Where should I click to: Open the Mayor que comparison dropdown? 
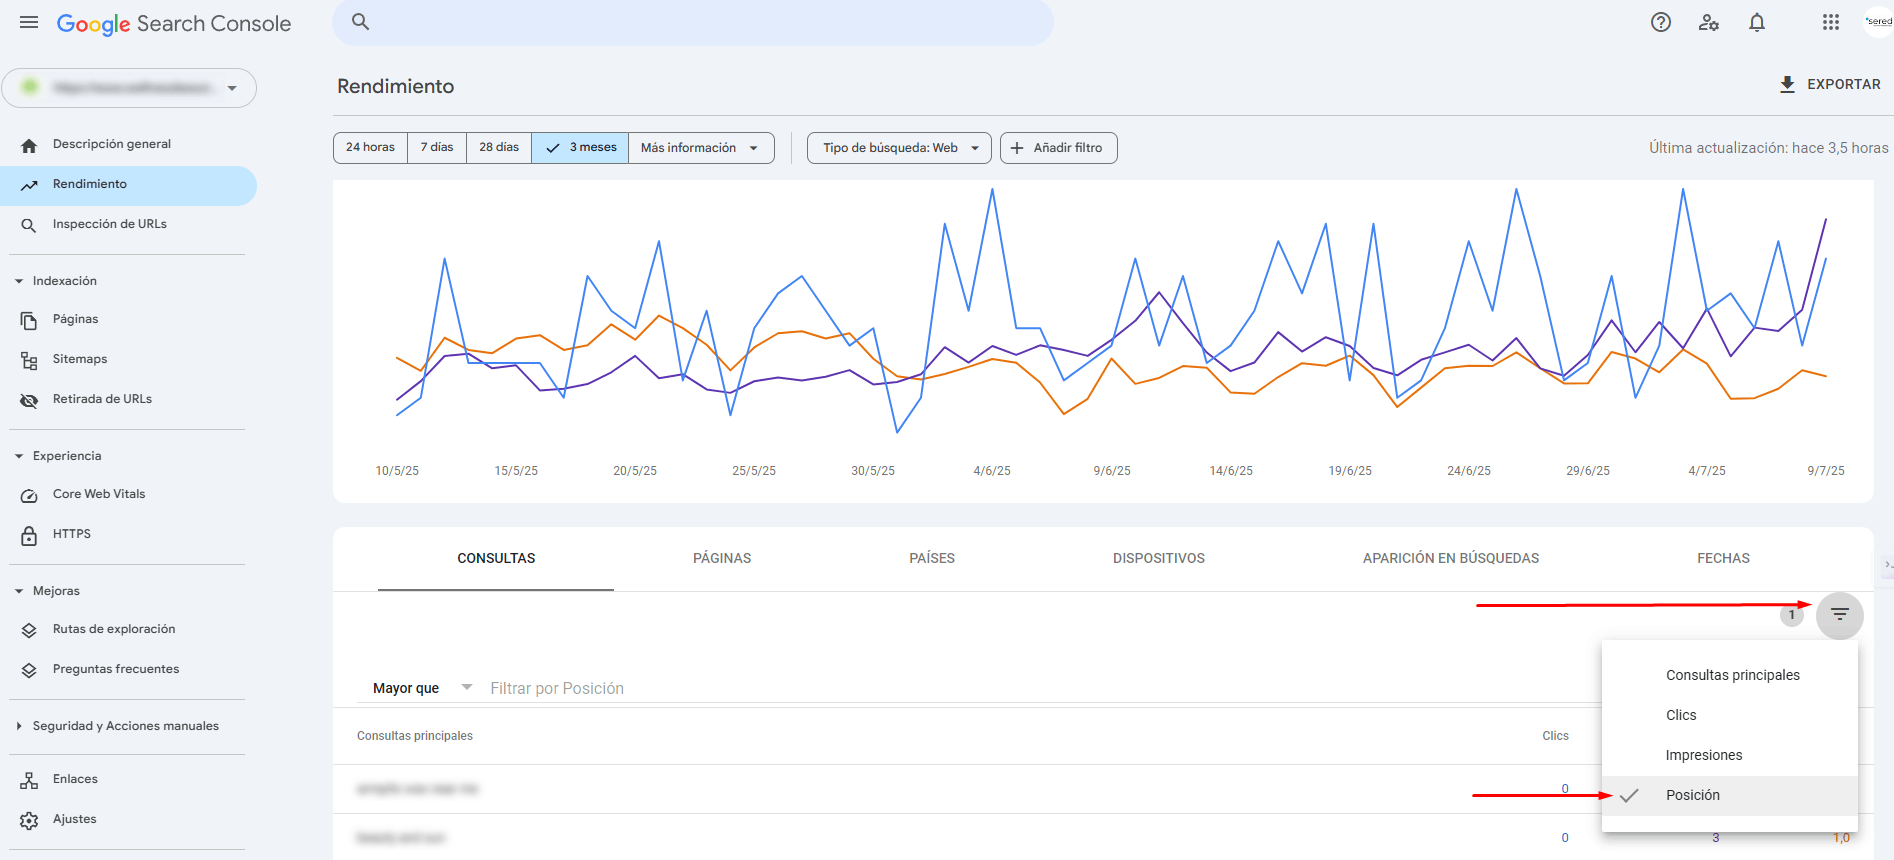click(x=421, y=688)
